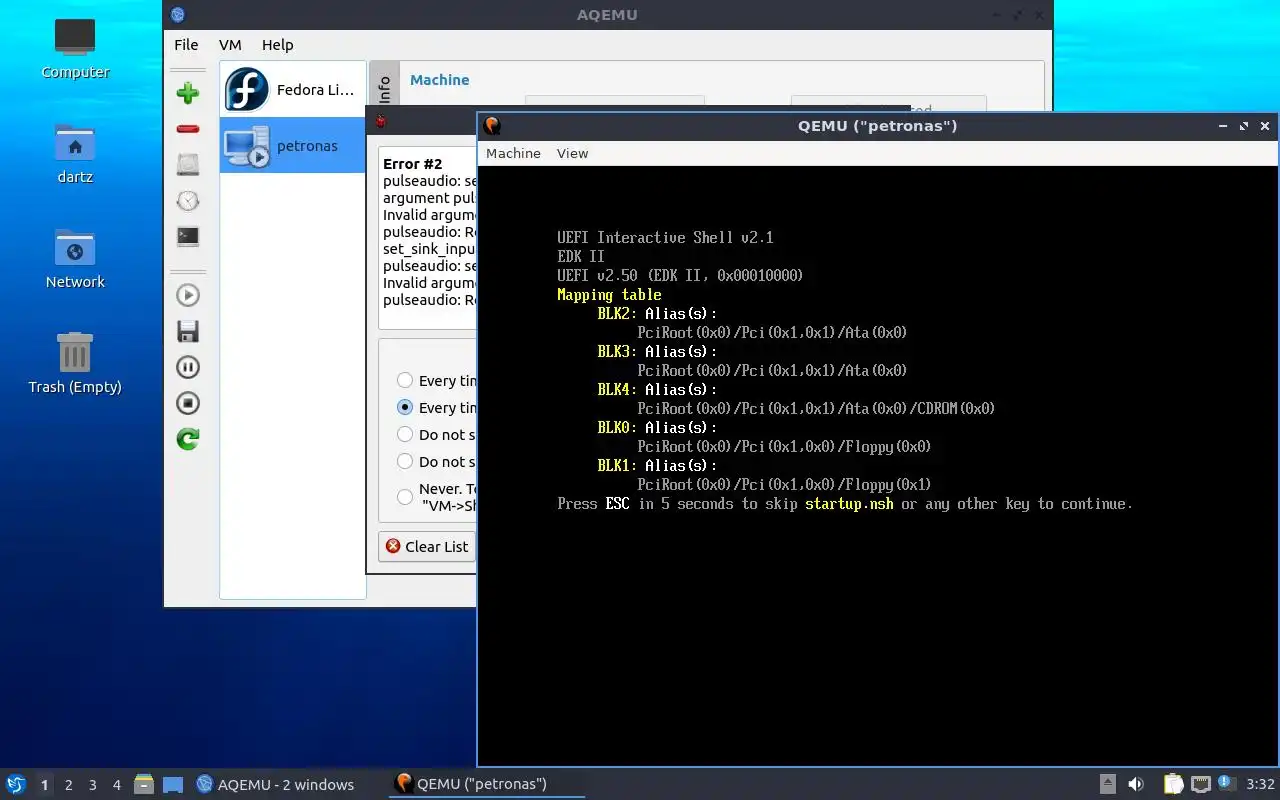Switch to workspace 4

click(x=116, y=785)
